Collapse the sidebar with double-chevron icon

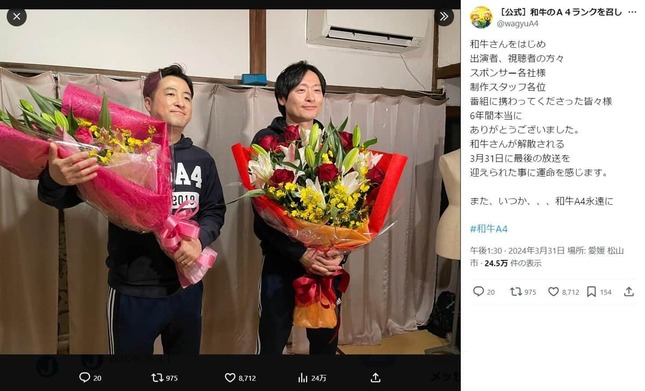443,17
